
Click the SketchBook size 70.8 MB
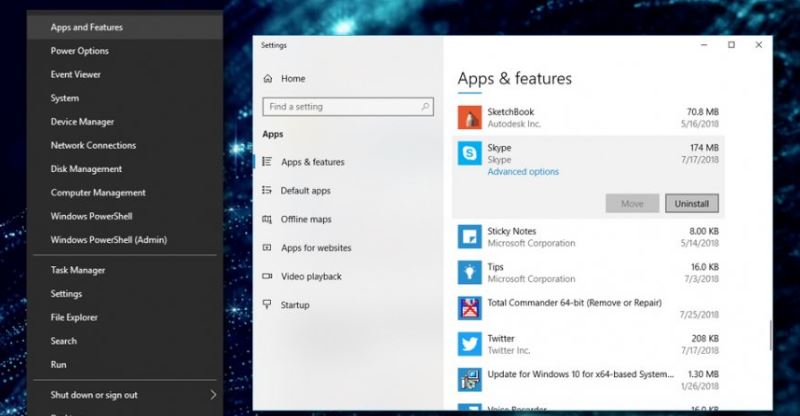(703, 112)
